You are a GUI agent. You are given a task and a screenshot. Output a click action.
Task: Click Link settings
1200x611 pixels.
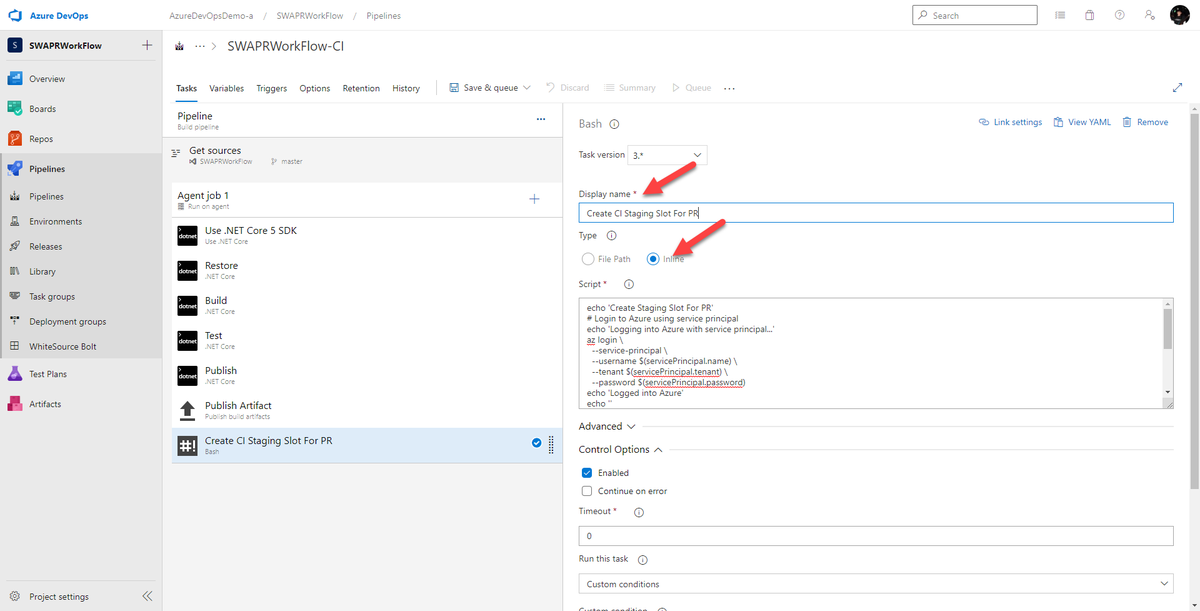pyautogui.click(x=1010, y=122)
